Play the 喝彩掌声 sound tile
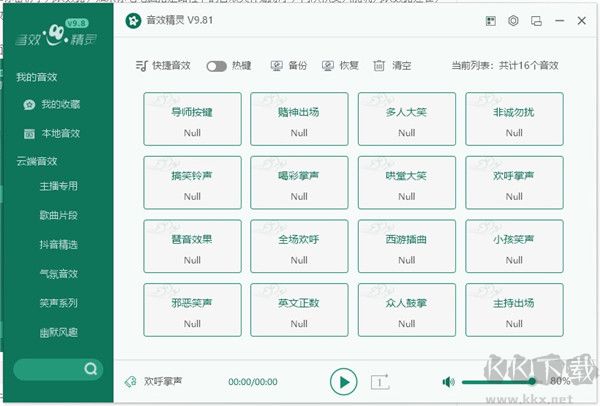Viewport: 600px width, 406px height. (299, 183)
